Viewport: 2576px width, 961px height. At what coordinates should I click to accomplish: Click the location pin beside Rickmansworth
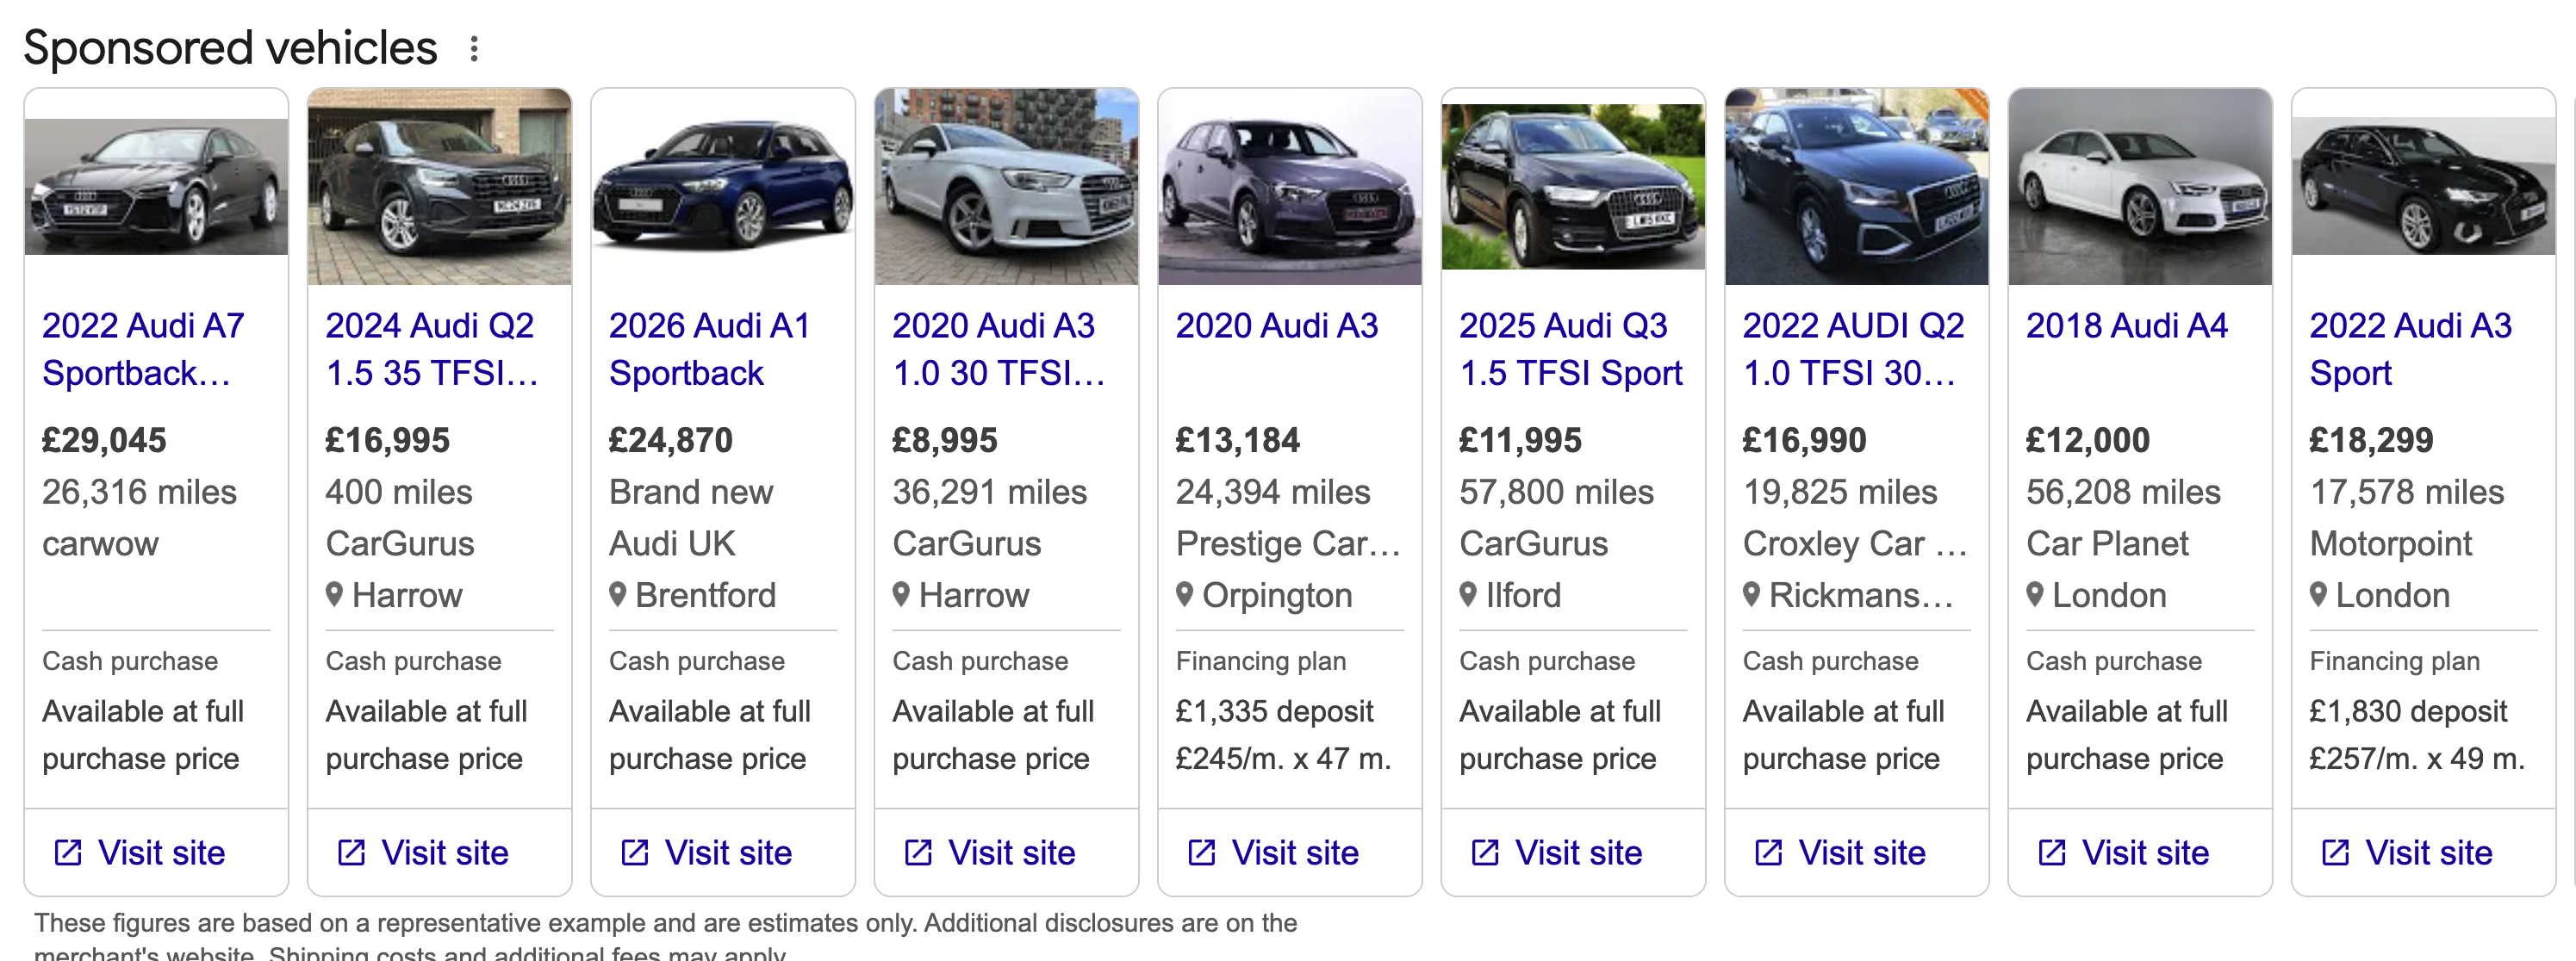click(x=1751, y=595)
